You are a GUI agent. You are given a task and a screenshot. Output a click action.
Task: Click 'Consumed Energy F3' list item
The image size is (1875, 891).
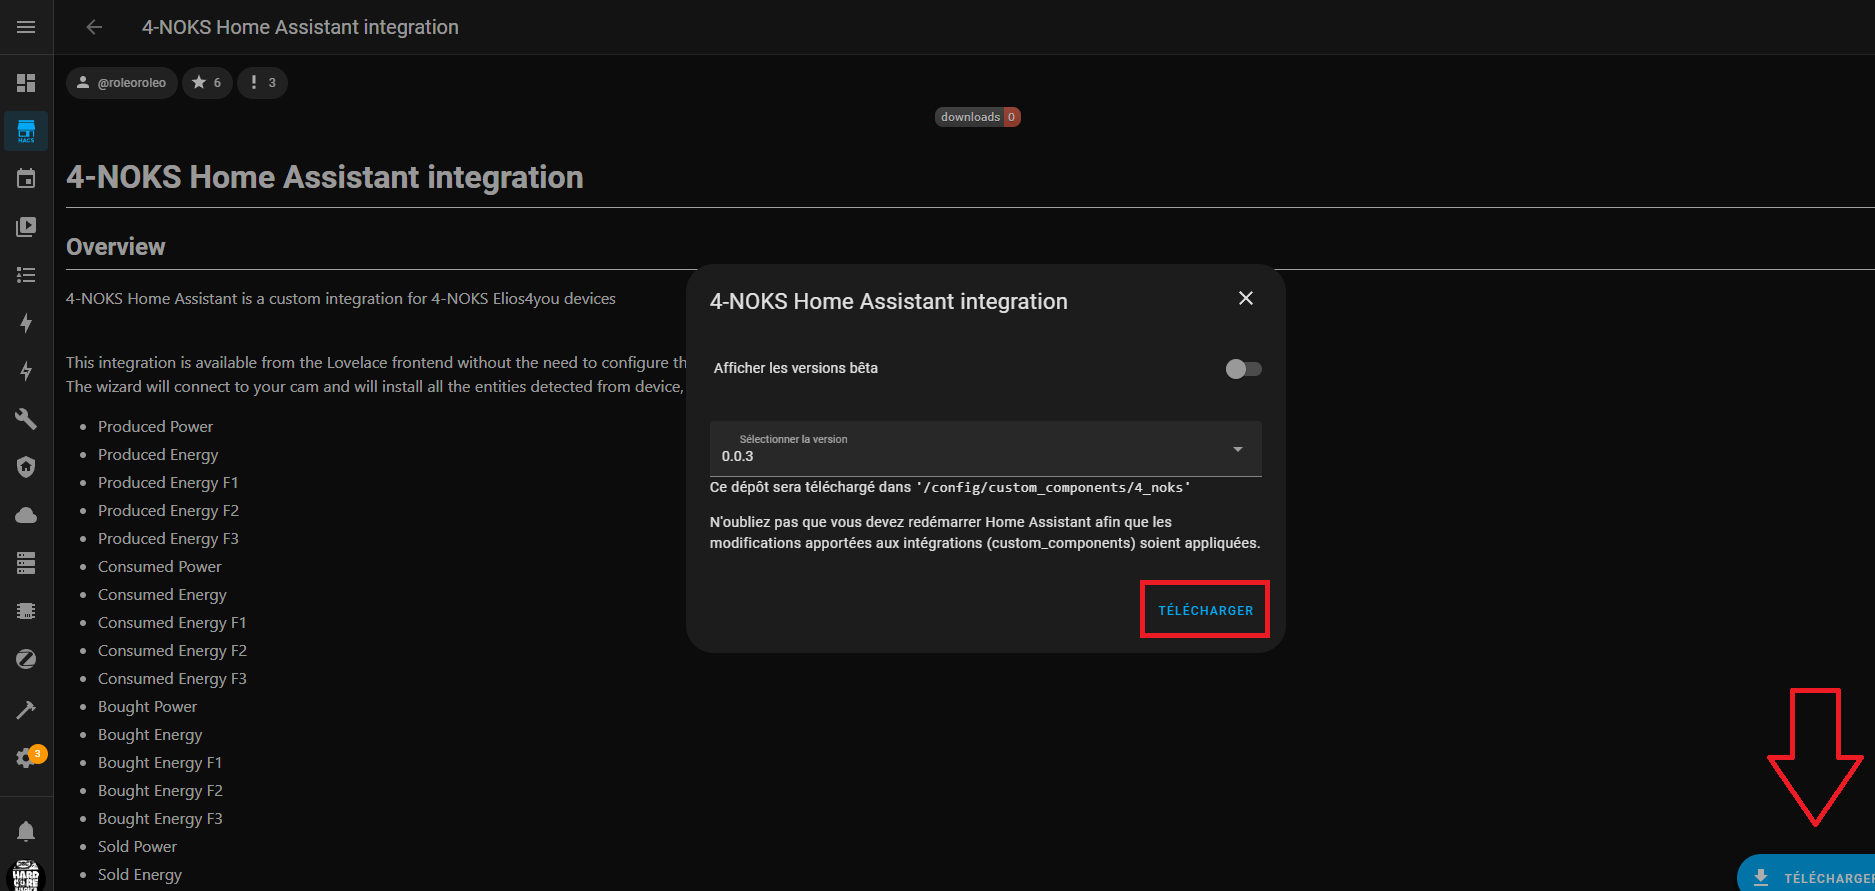[172, 679]
